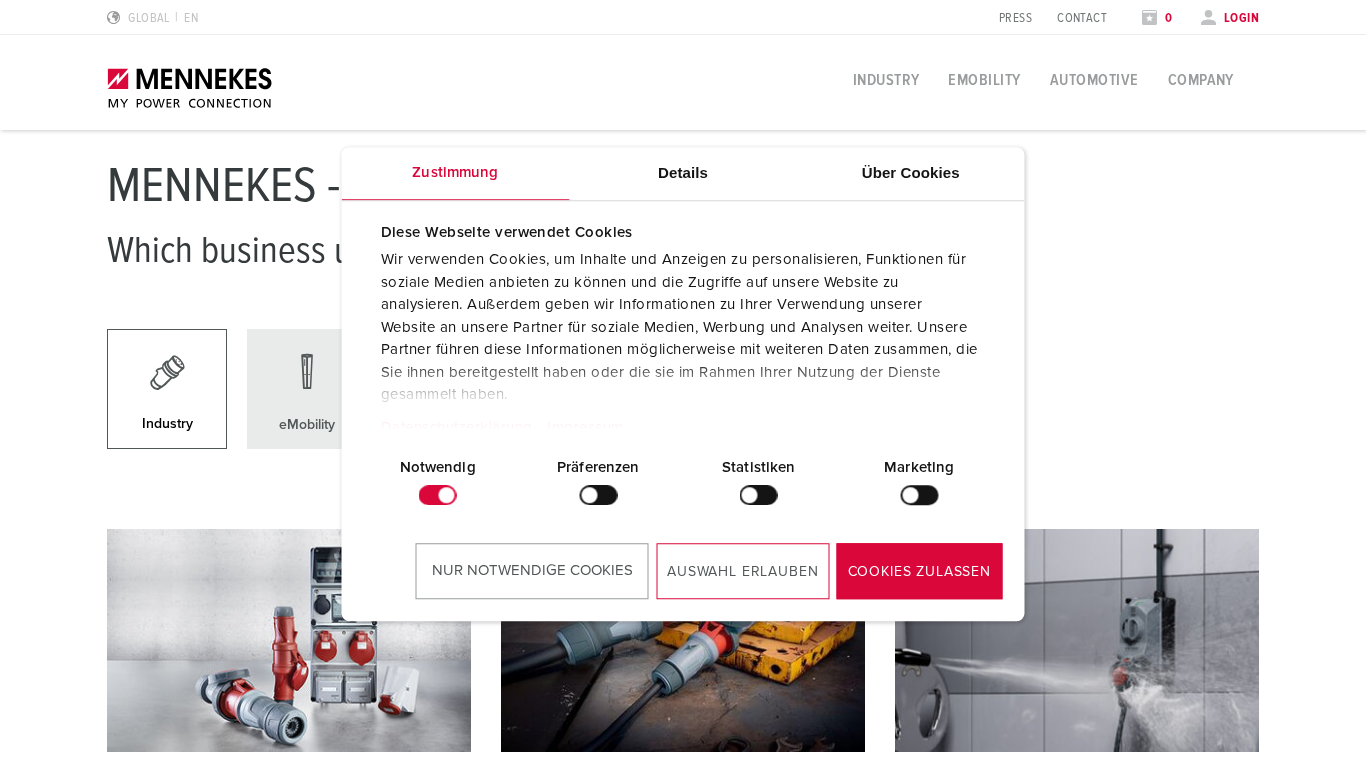Click the MENNEKES logo
The image size is (1366, 768).
190,88
